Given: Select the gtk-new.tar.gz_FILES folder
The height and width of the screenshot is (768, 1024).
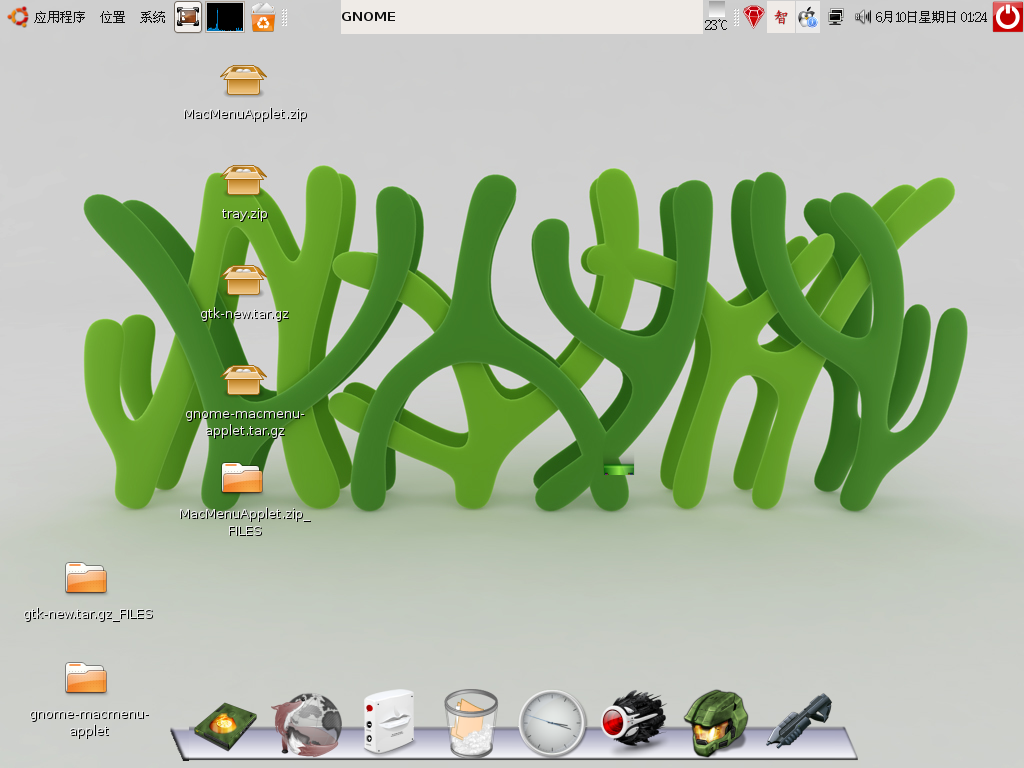Looking at the screenshot, I should [x=86, y=577].
